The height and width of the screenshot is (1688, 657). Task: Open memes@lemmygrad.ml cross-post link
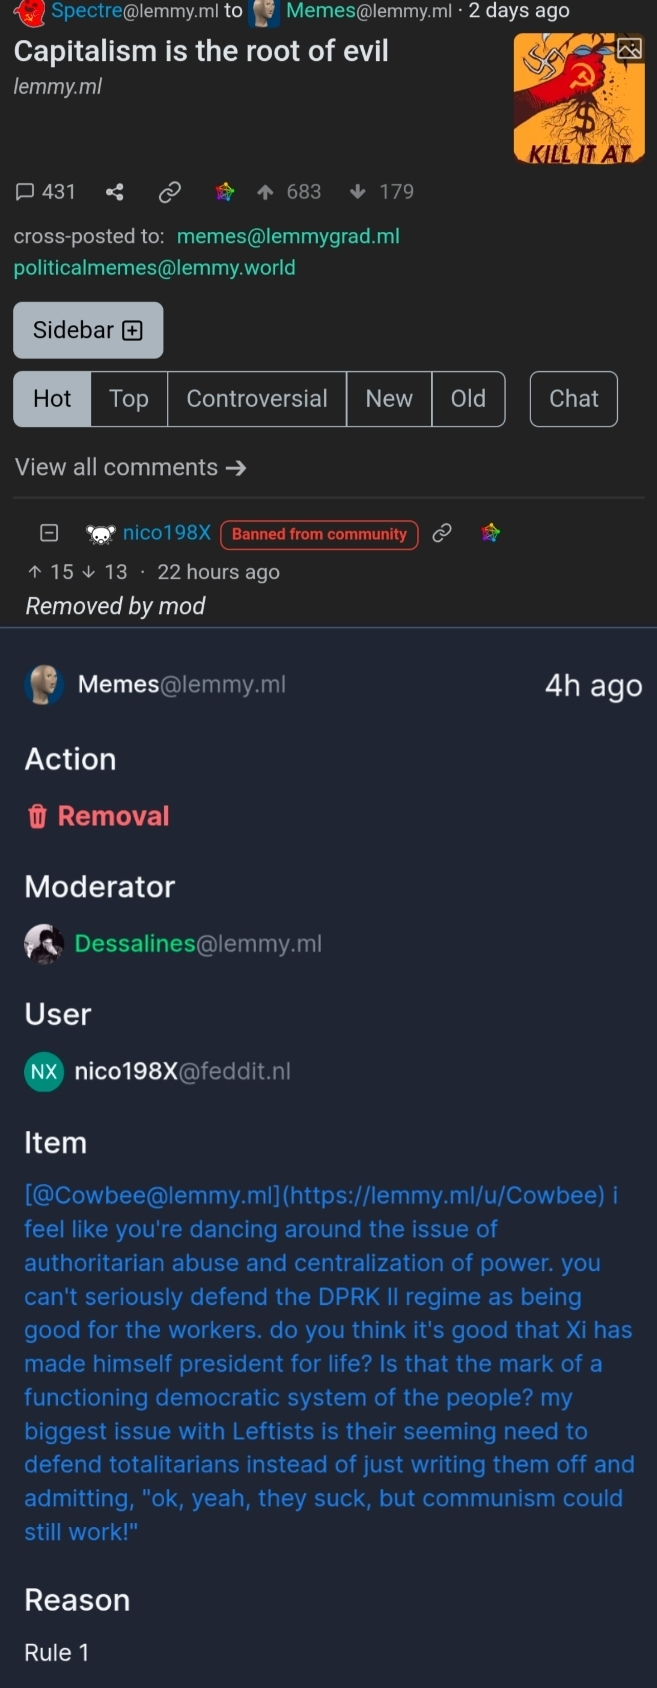point(288,237)
